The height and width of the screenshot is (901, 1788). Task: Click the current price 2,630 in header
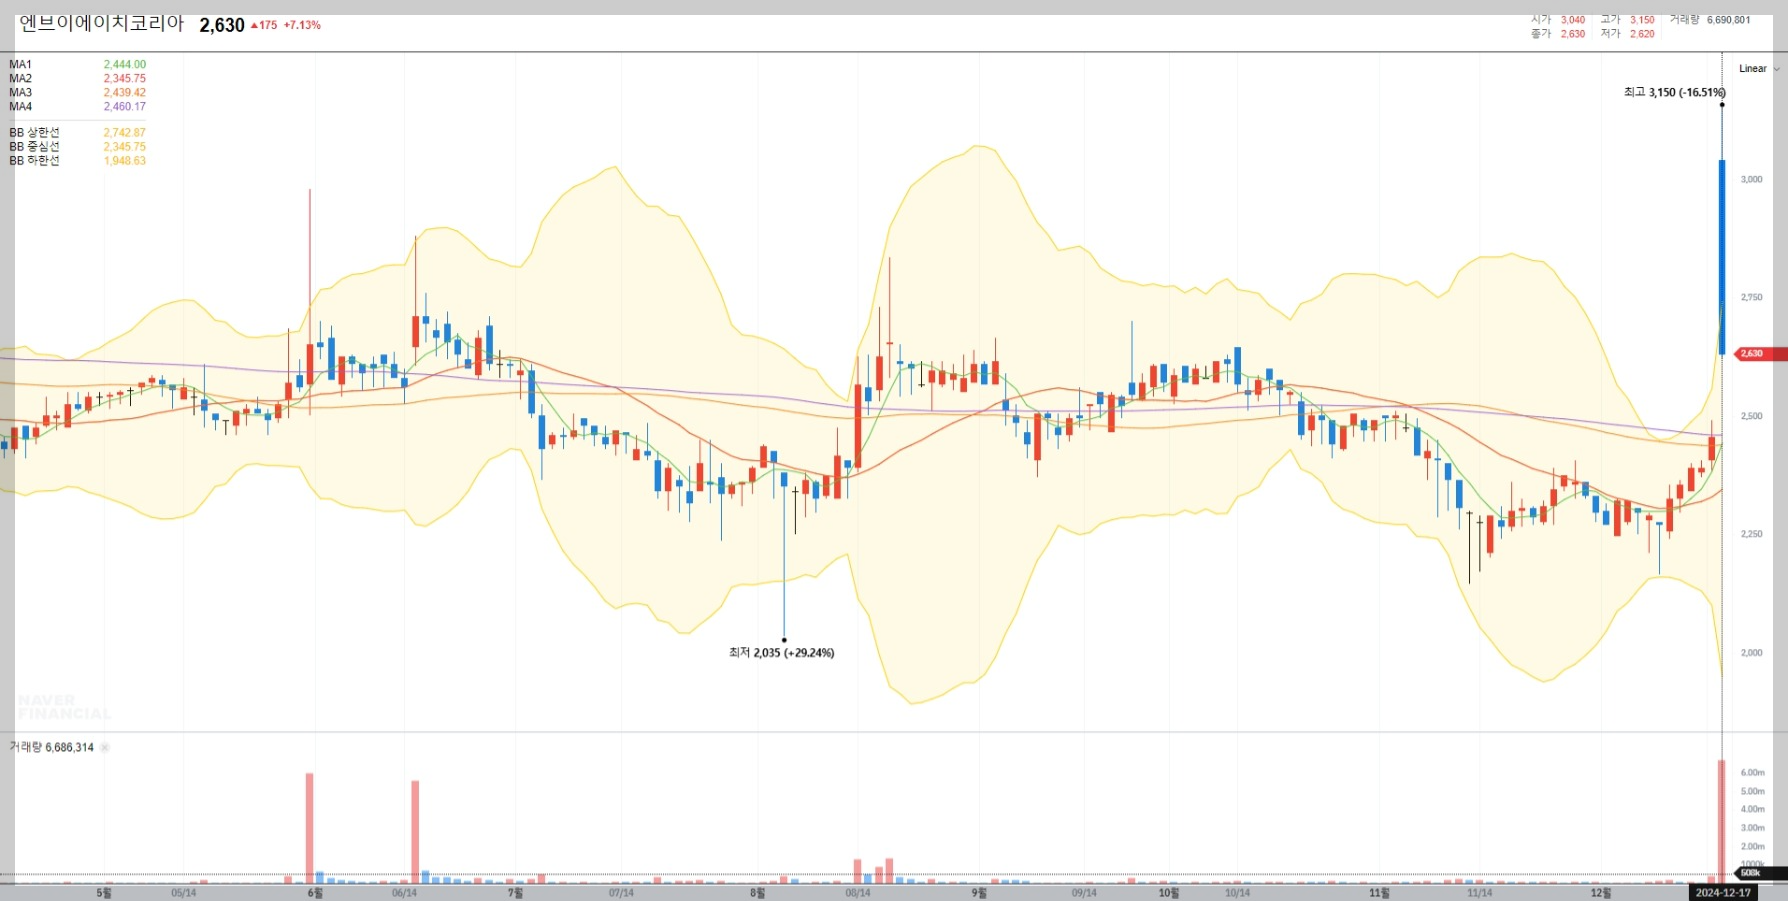(x=222, y=25)
